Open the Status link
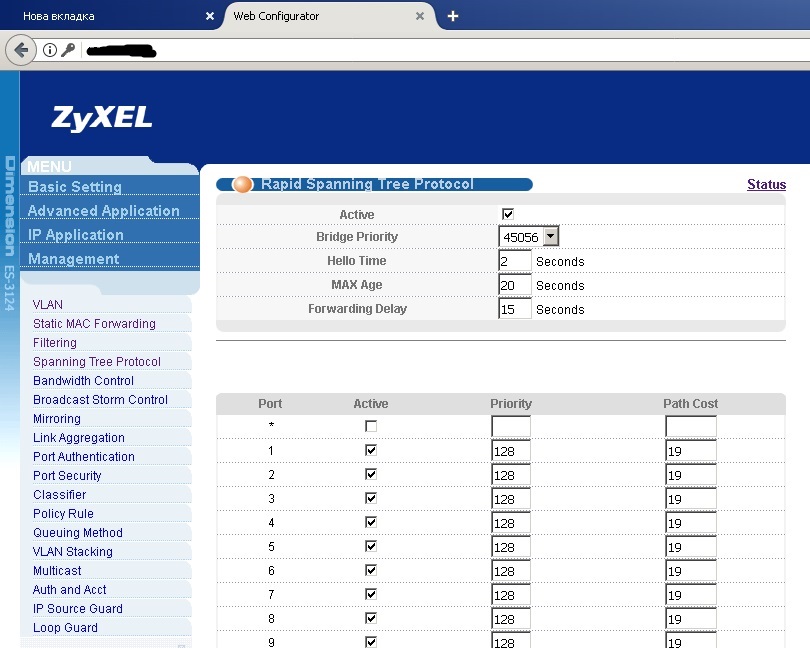The width and height of the screenshot is (810, 648). [x=766, y=184]
